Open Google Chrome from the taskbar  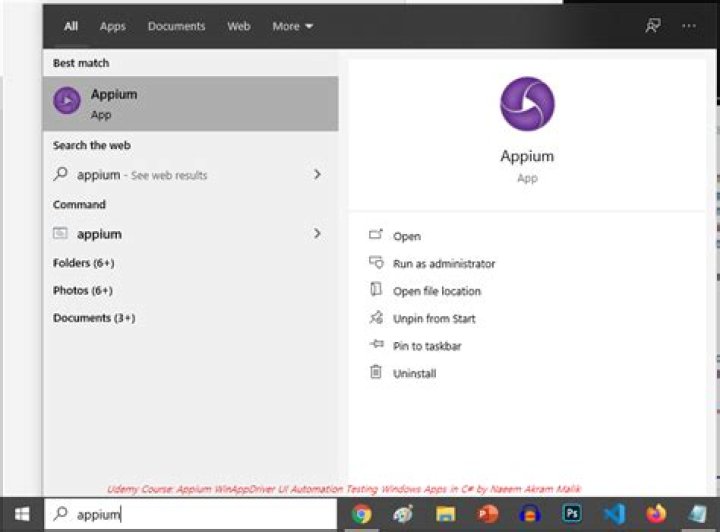click(x=362, y=514)
